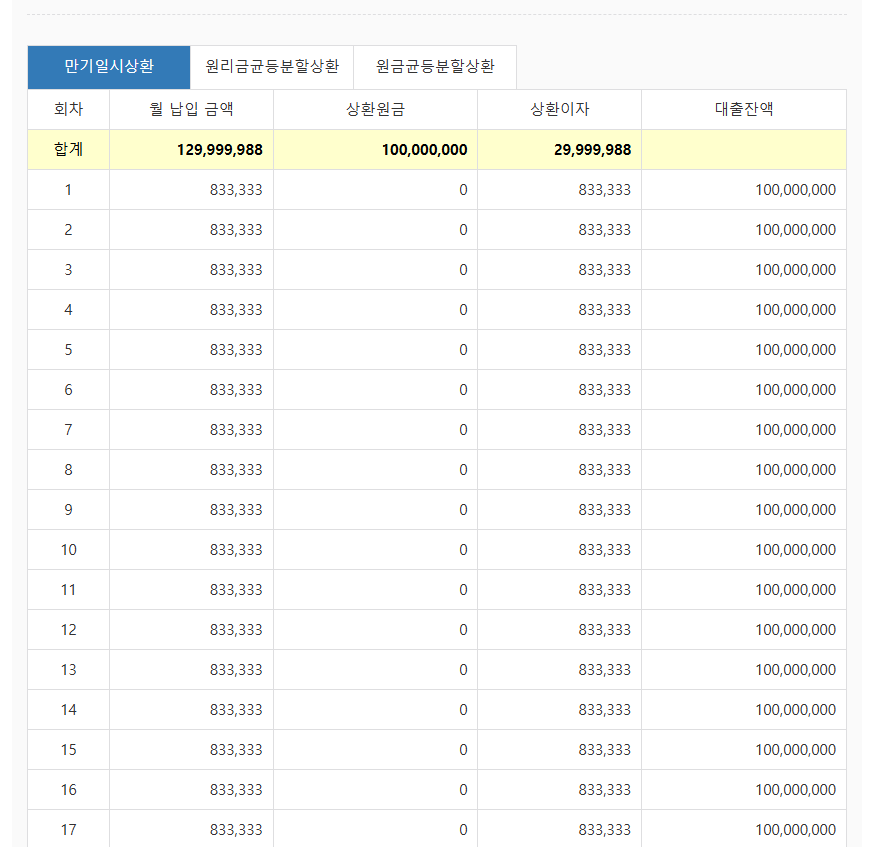Viewport: 873px width, 847px height.
Task: Click loan balance 100,000,000 in row 1
Action: click(x=796, y=190)
